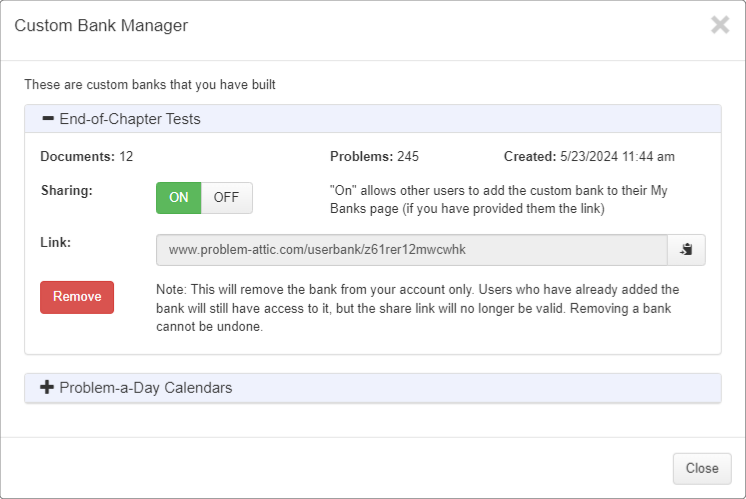Image resolution: width=746 pixels, height=499 pixels.
Task: Collapse the End-of-Chapter Tests section title
Action: click(x=130, y=119)
